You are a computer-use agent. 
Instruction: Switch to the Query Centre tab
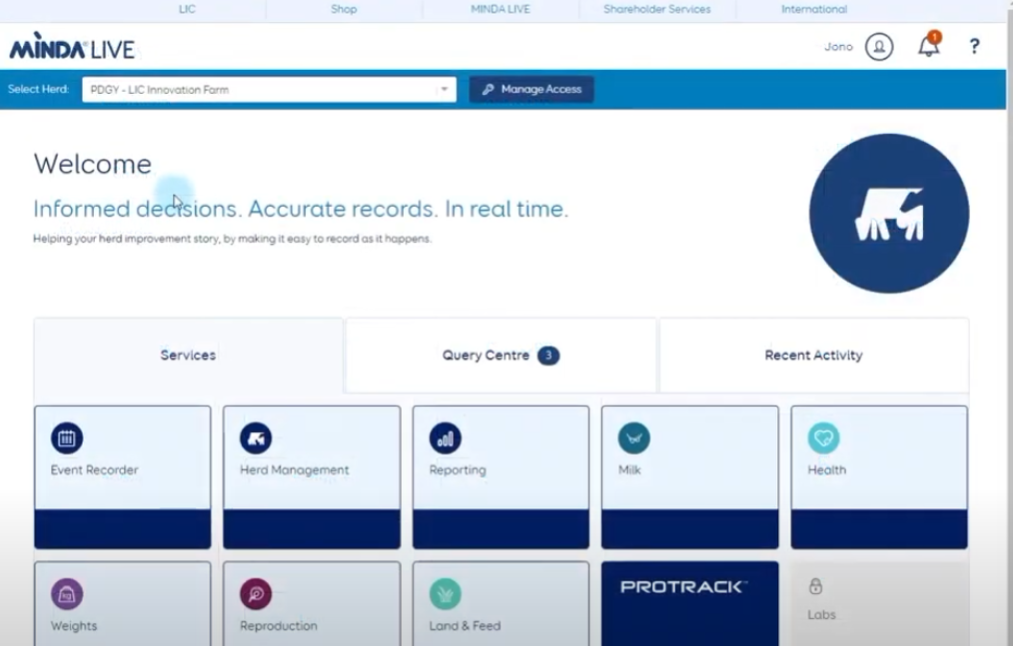tap(501, 355)
